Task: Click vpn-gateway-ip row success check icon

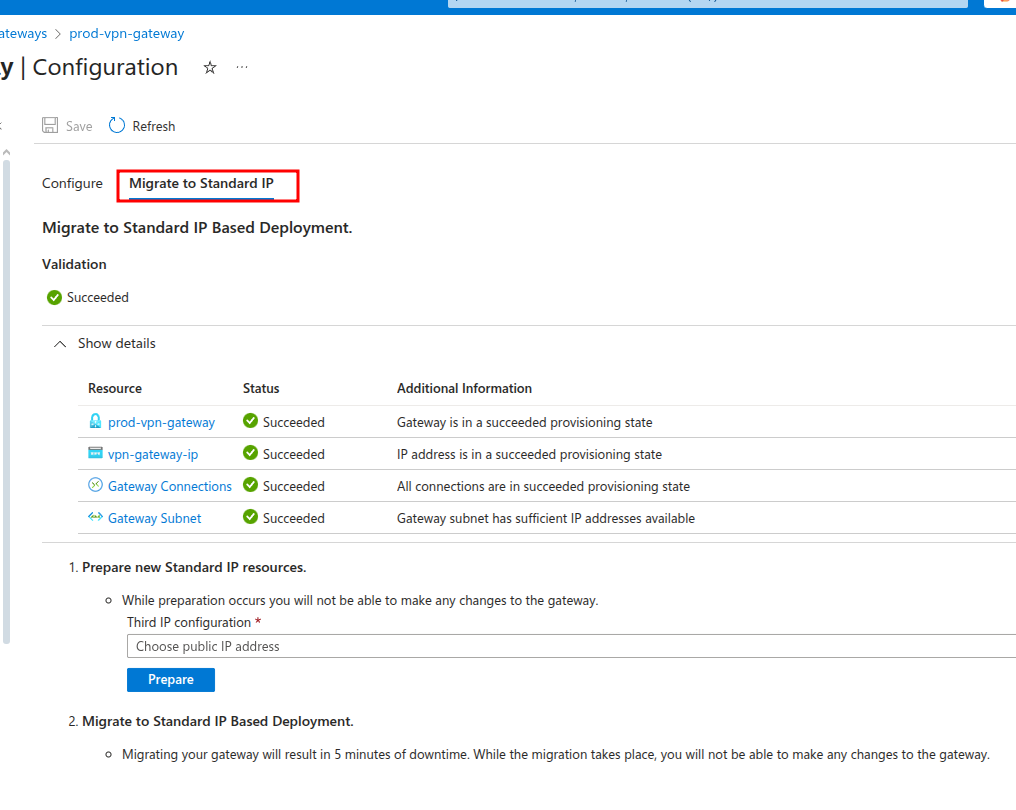Action: [250, 453]
